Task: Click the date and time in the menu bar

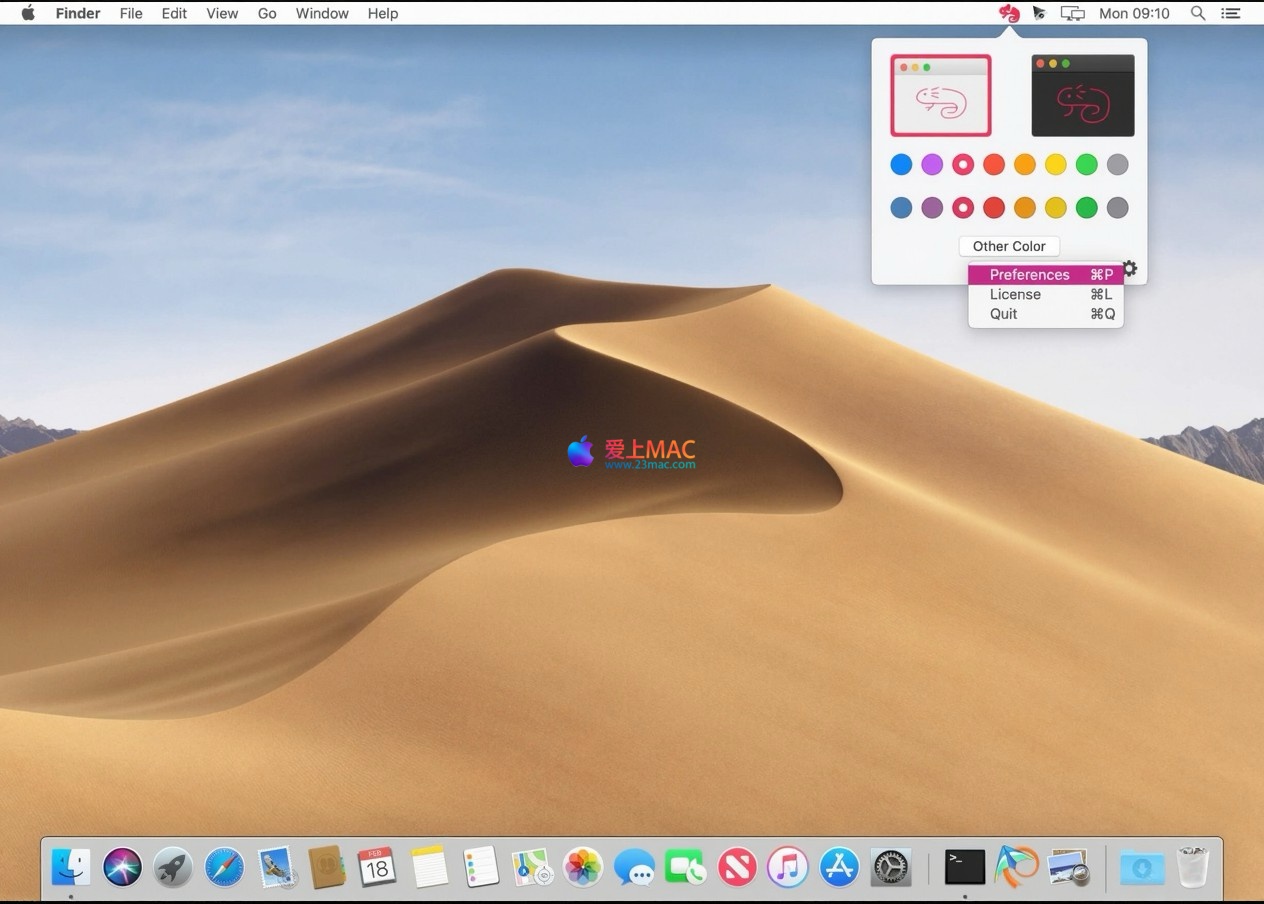Action: pos(1134,13)
